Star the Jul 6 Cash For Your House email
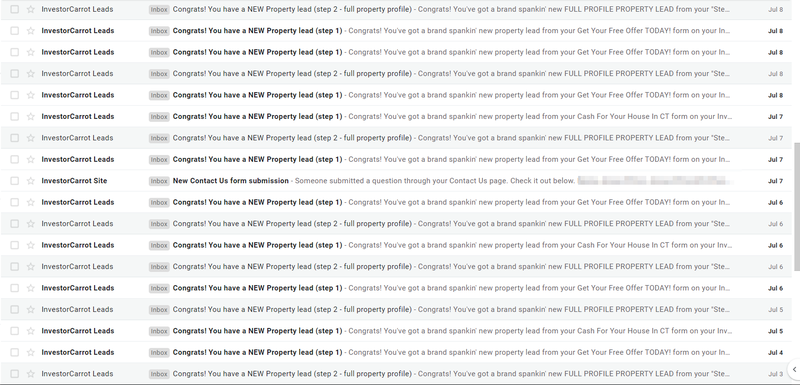Image resolution: width=800 pixels, height=385 pixels. 31,245
